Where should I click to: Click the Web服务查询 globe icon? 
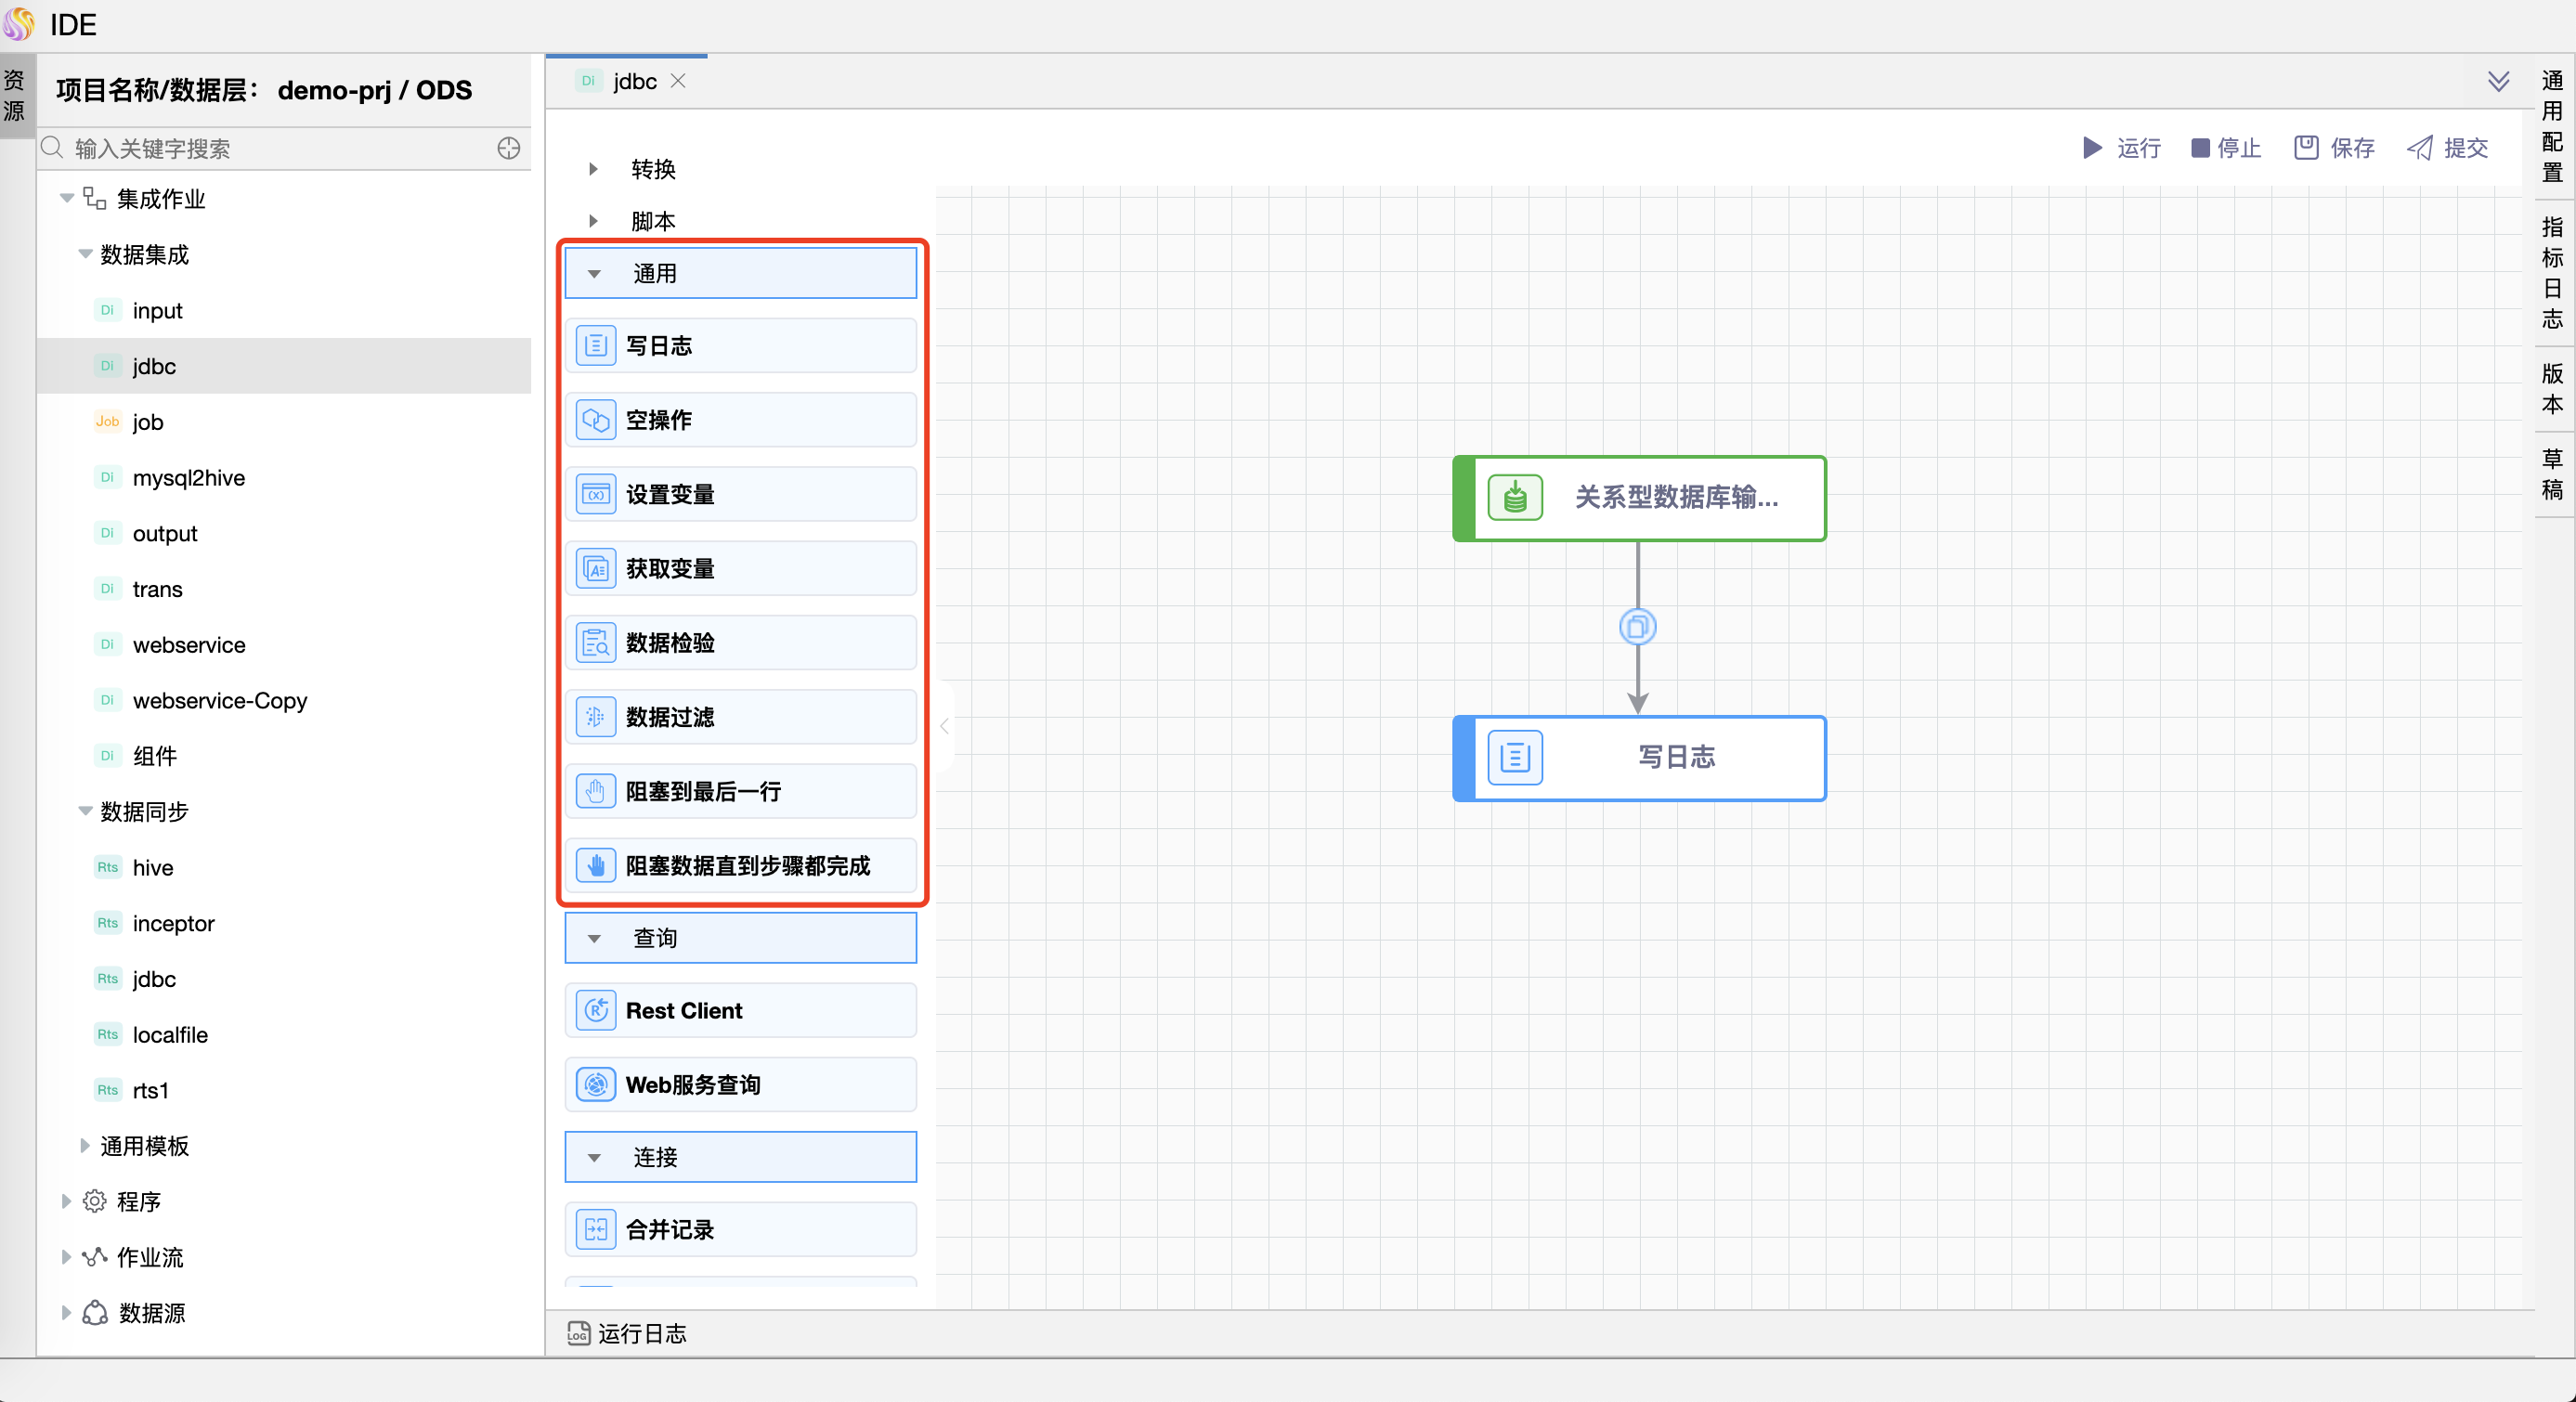pyautogui.click(x=596, y=1085)
